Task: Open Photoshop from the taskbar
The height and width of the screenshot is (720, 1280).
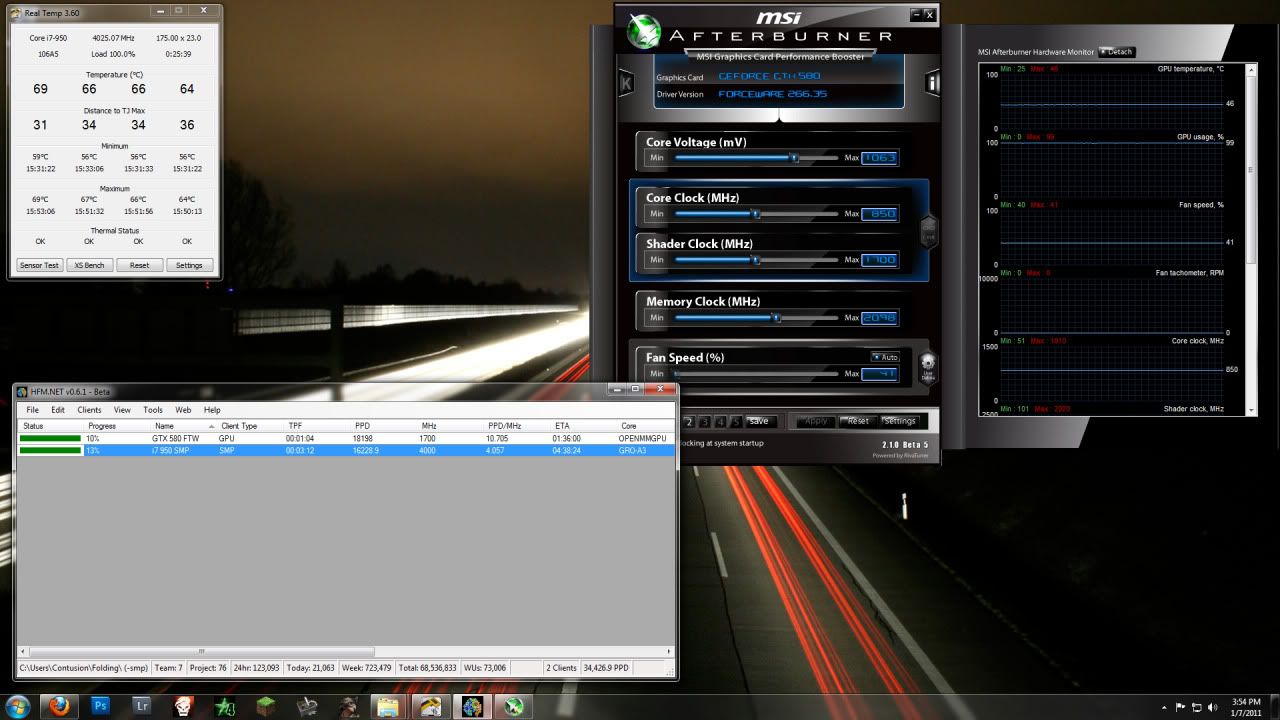Action: (x=100, y=707)
